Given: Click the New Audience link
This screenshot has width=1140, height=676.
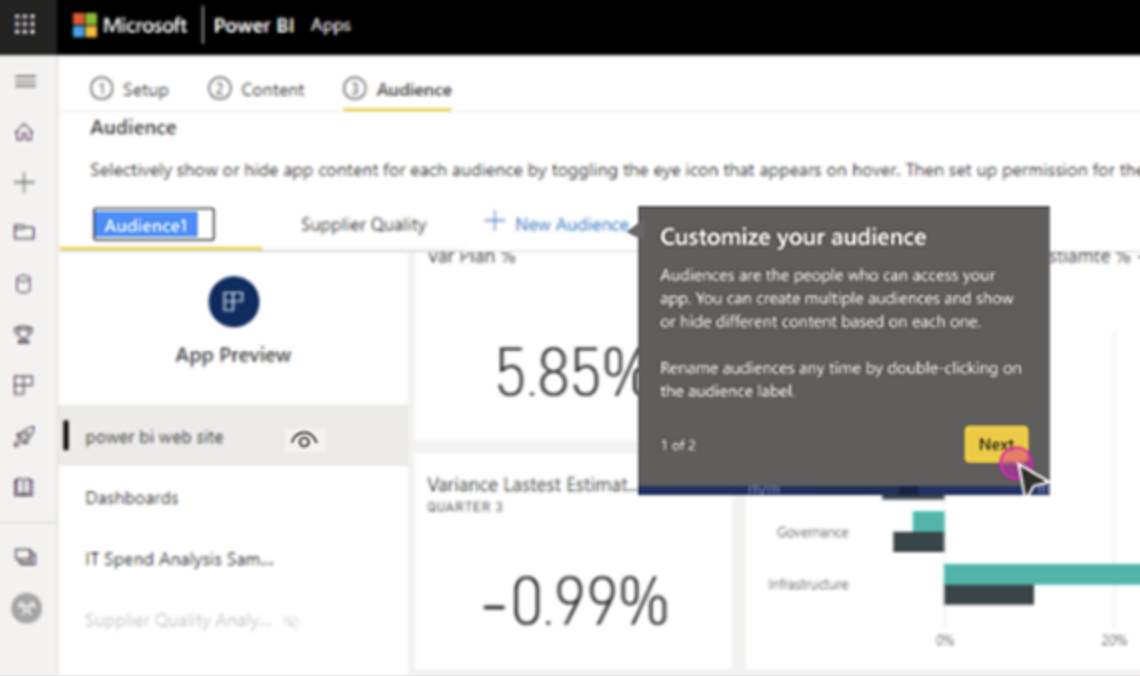Looking at the screenshot, I should (x=556, y=224).
